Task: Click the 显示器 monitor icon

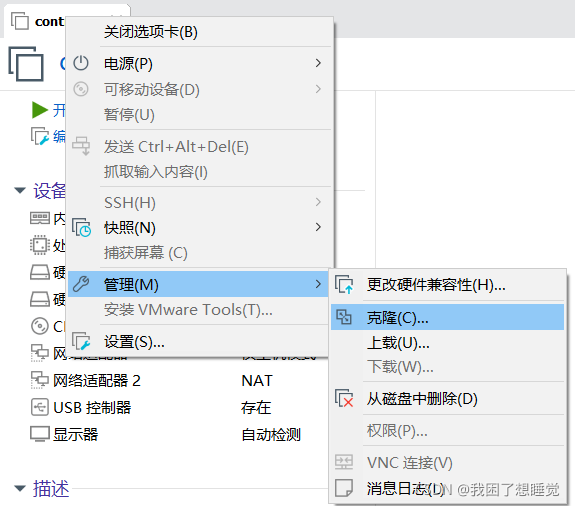Action: coord(40,434)
